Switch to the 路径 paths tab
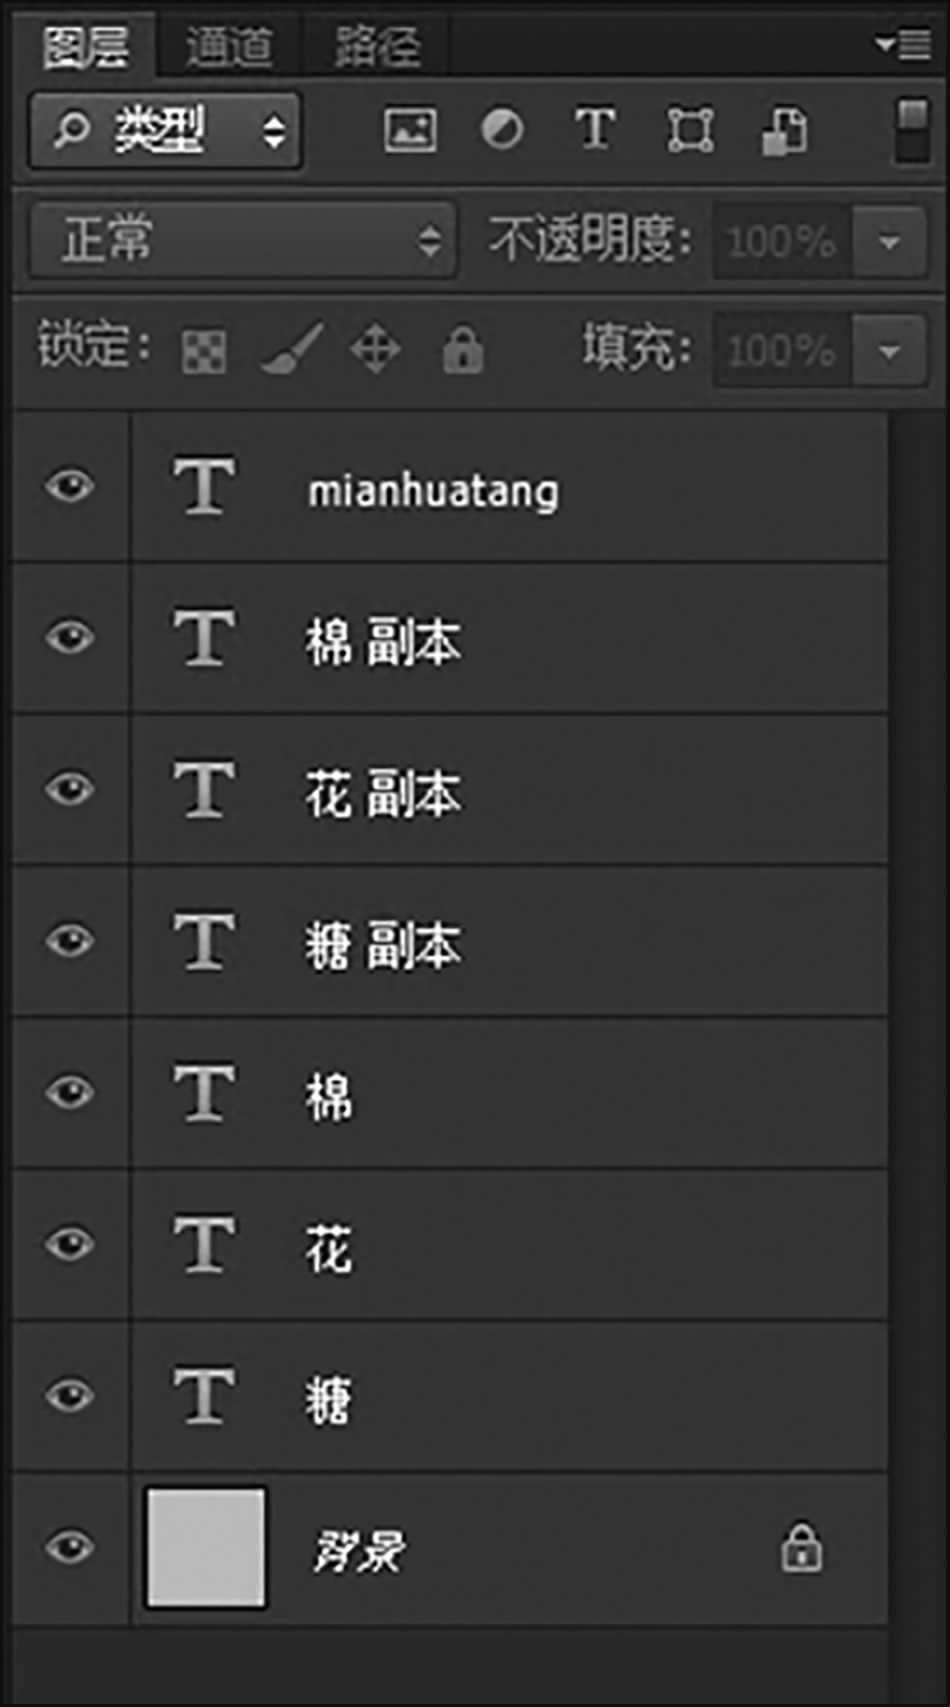Image resolution: width=950 pixels, height=1707 pixels. tap(377, 47)
